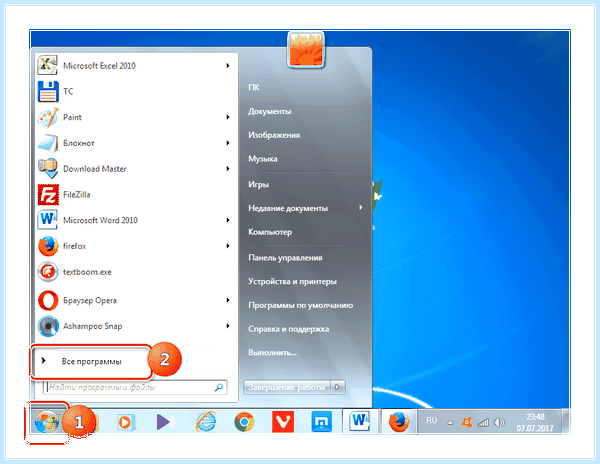This screenshot has width=600, height=464.
Task: Launch FileZilla via its red icon
Action: pyautogui.click(x=48, y=194)
